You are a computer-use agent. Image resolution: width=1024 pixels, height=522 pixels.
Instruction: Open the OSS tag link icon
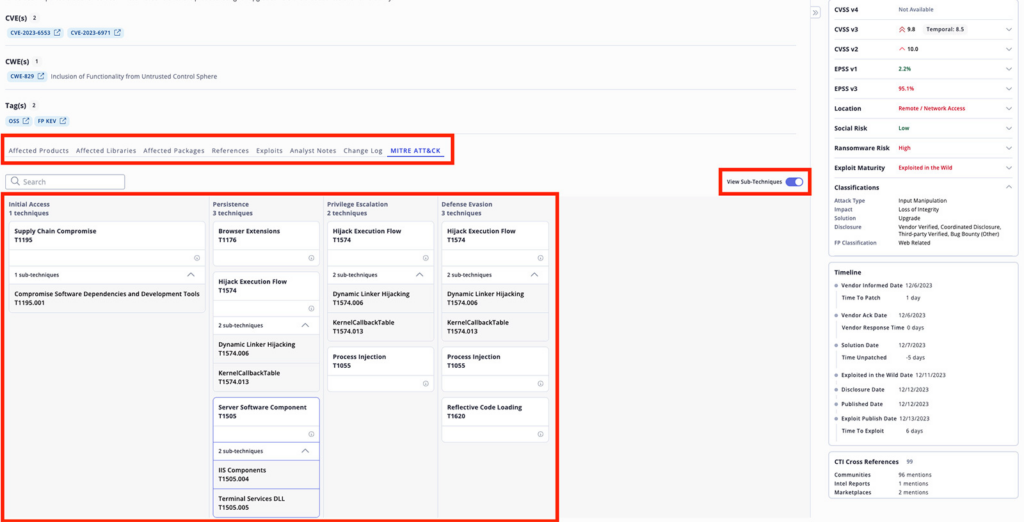point(26,121)
